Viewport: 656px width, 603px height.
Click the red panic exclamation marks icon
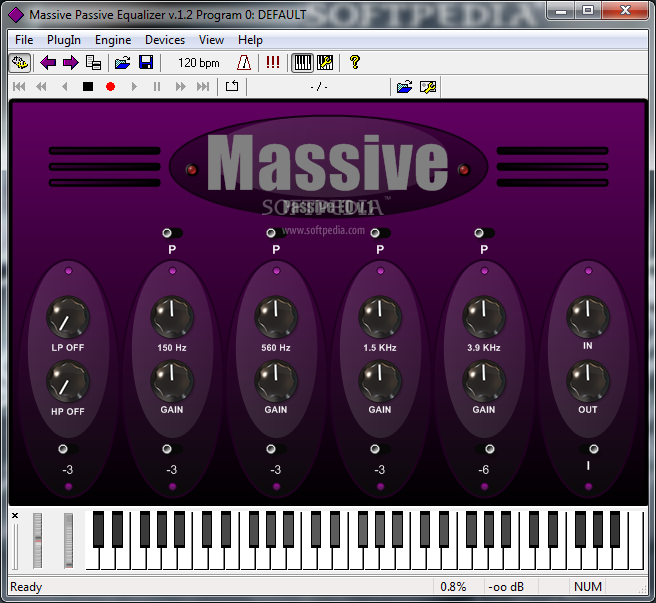(273, 62)
